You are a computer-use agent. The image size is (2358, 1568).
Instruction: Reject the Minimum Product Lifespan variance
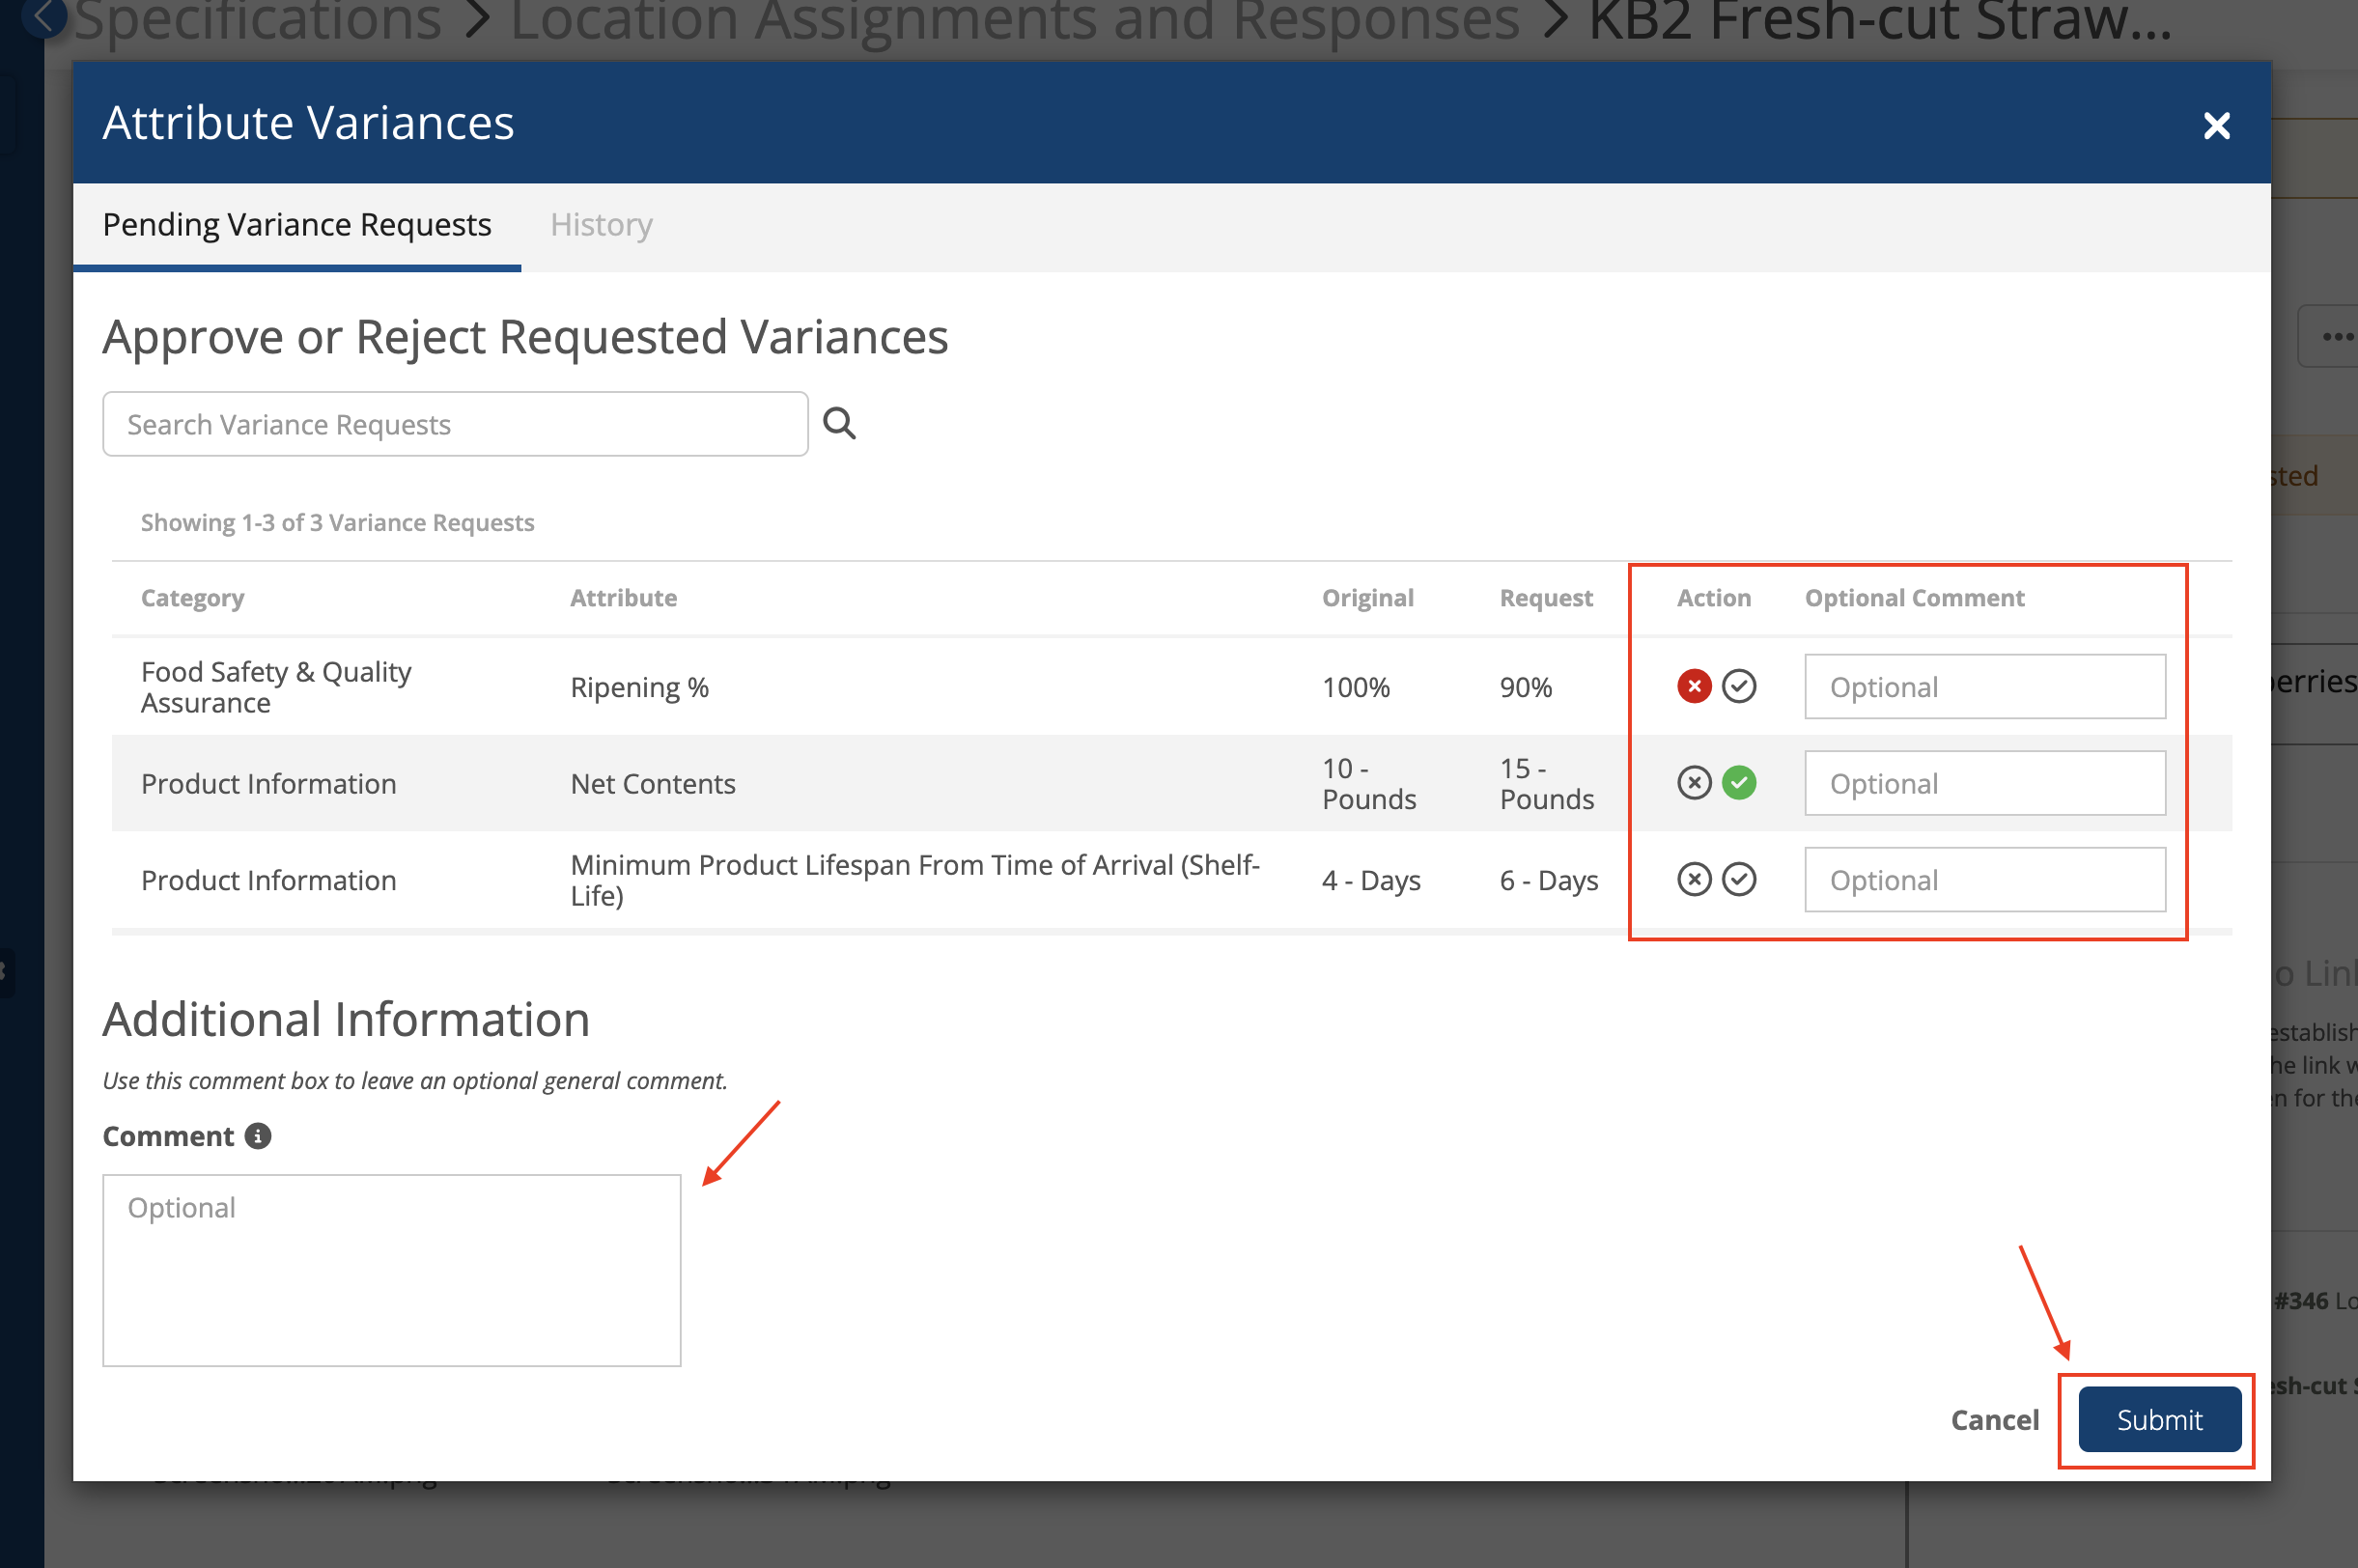click(1694, 879)
